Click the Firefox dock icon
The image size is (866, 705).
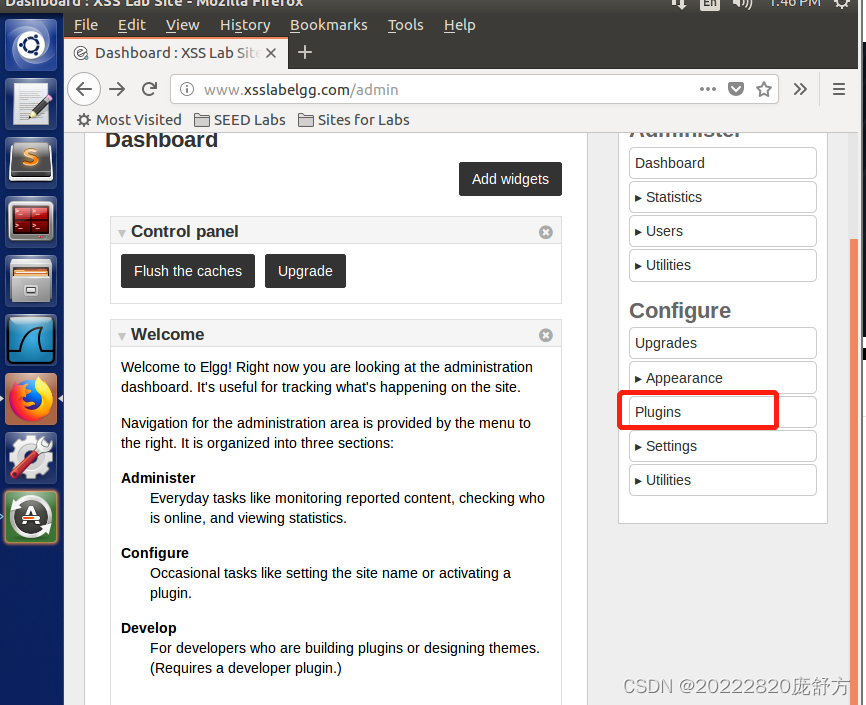[31, 399]
